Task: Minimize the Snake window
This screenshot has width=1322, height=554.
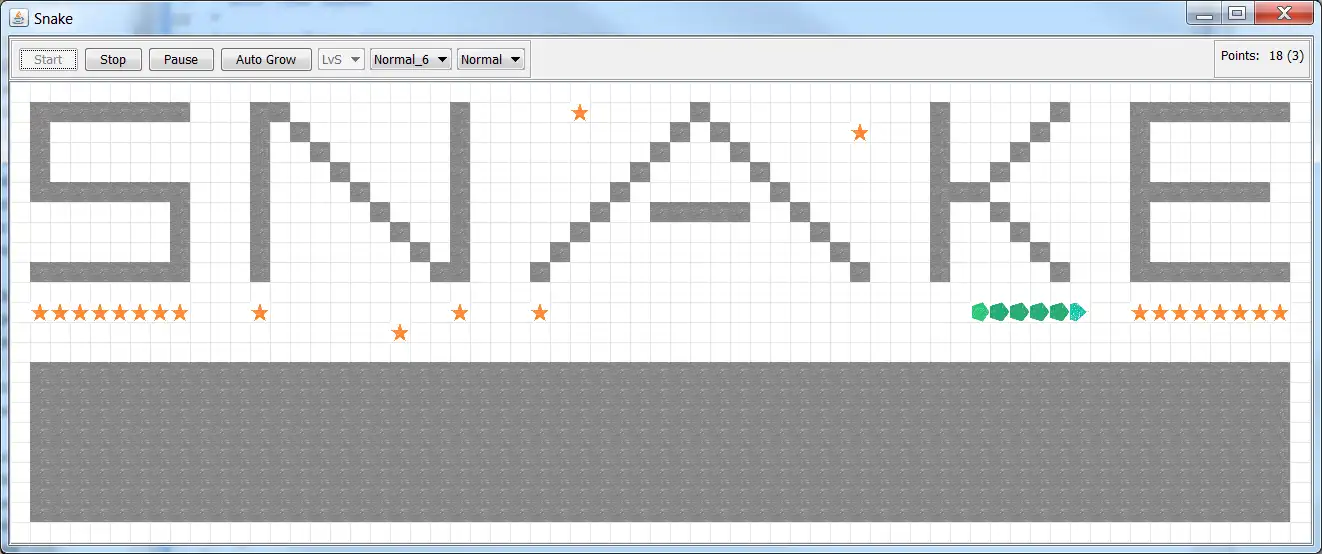Action: coord(1205,14)
